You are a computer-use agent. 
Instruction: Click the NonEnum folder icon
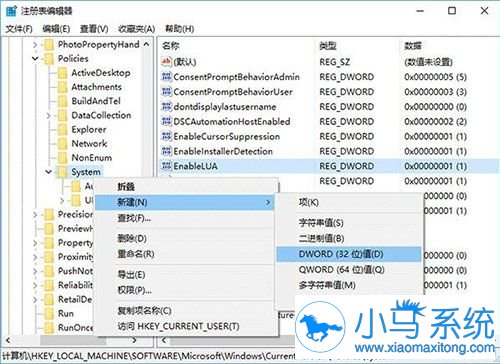[62, 158]
